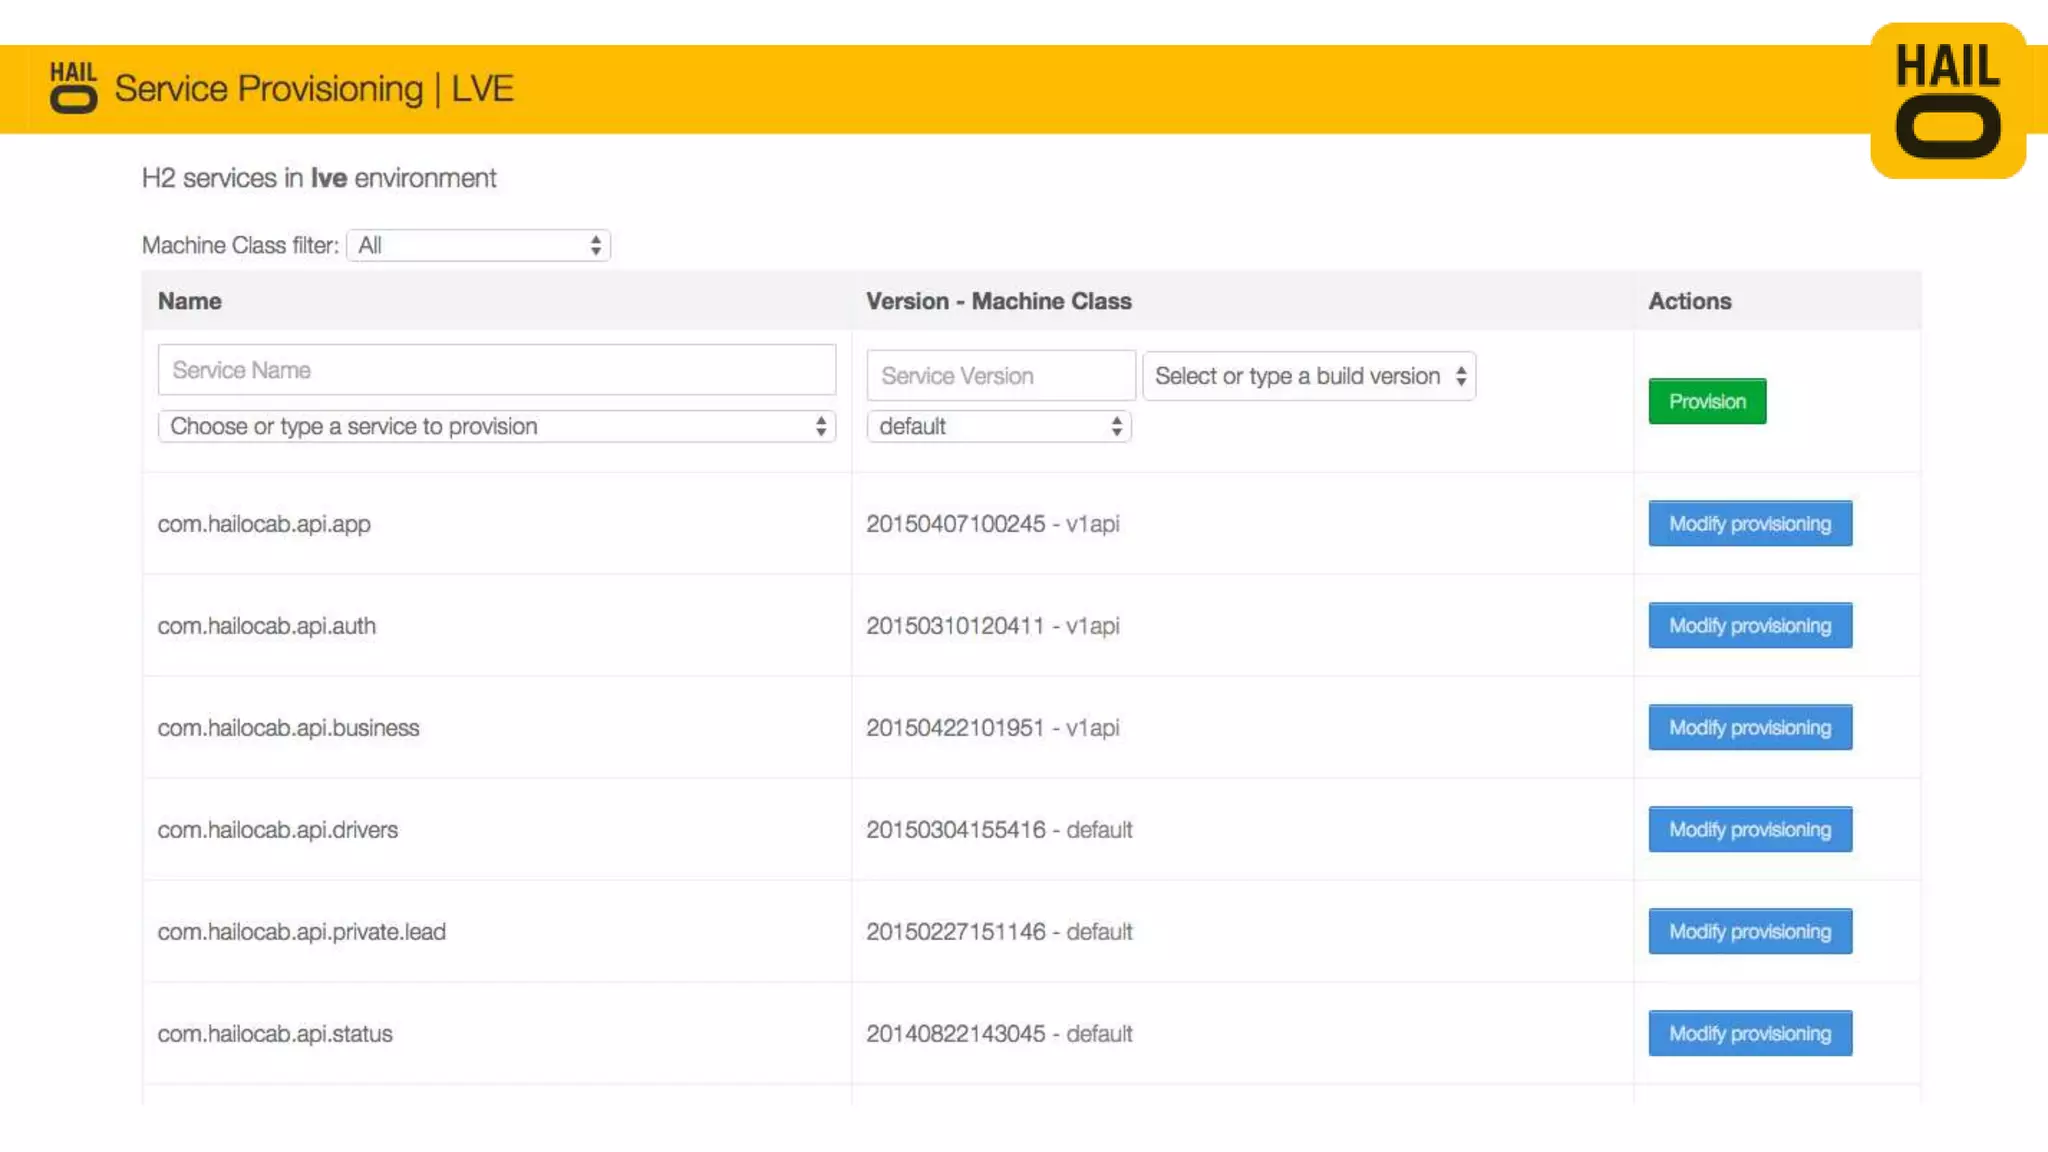Screen dimensions: 2048x1152
Task: Click the large Hailo logo badge
Action: 1947,101
